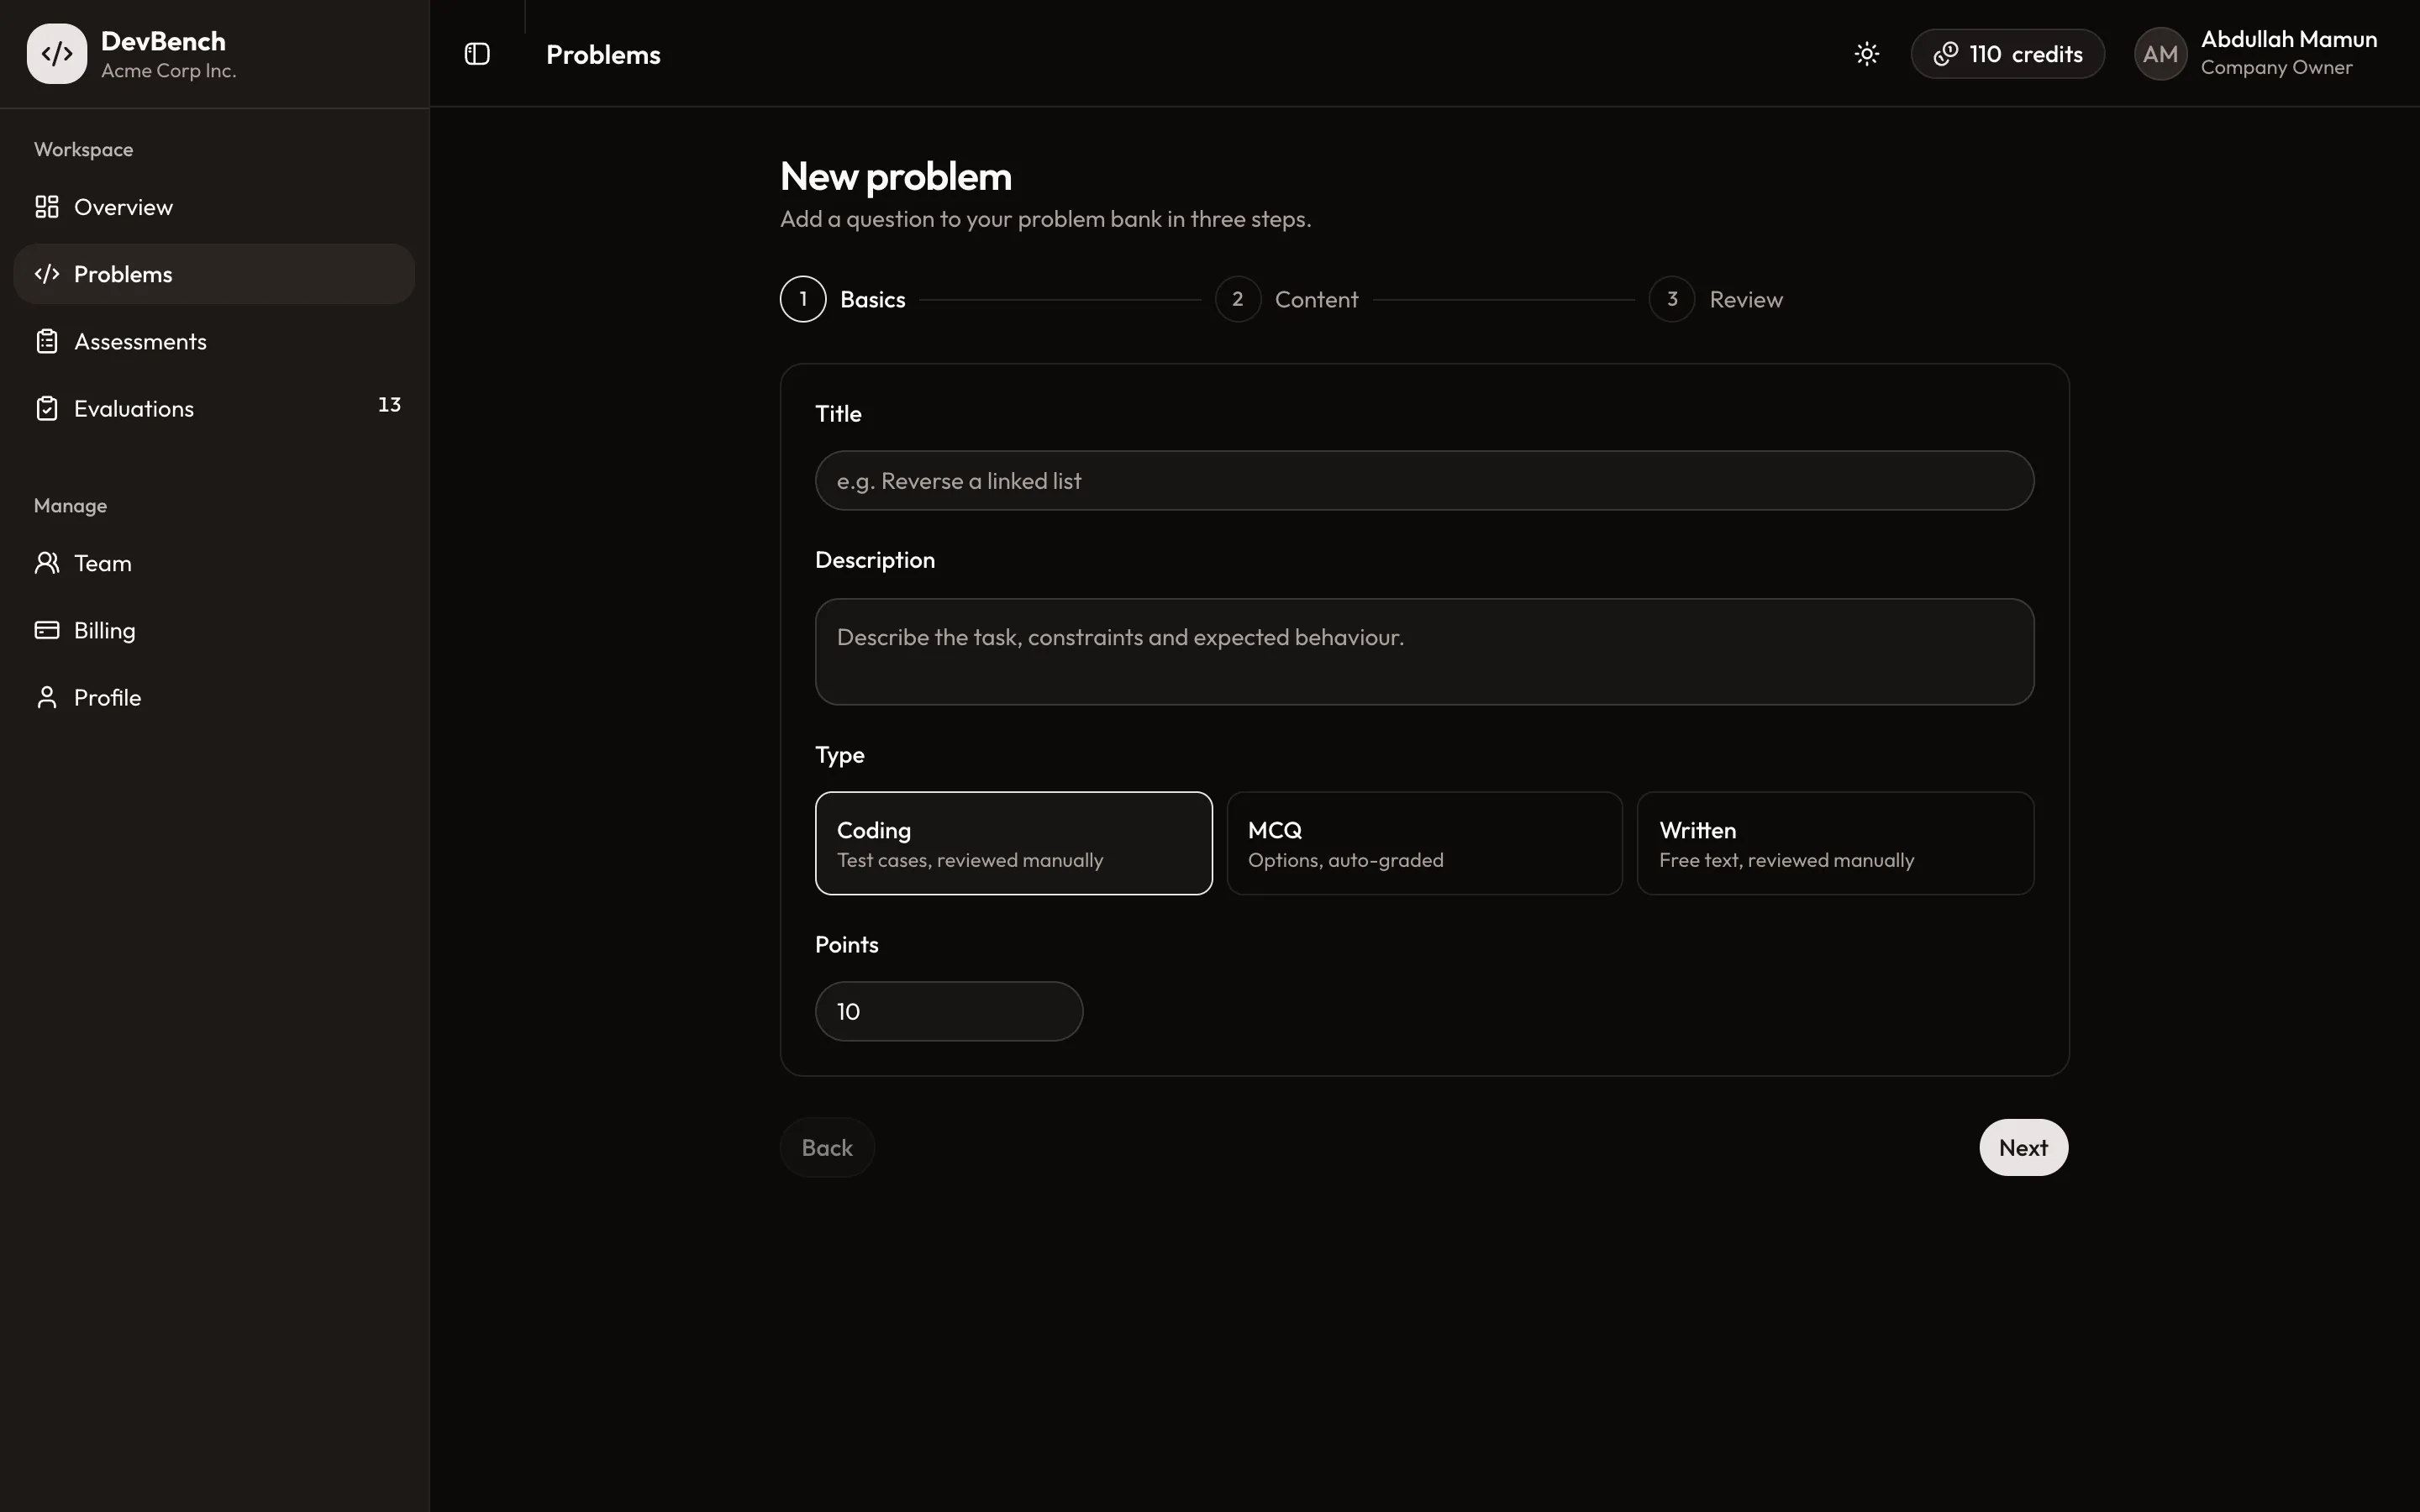Screen dimensions: 2420x1512
Task: Click the Next button
Action: [x=2023, y=1147]
